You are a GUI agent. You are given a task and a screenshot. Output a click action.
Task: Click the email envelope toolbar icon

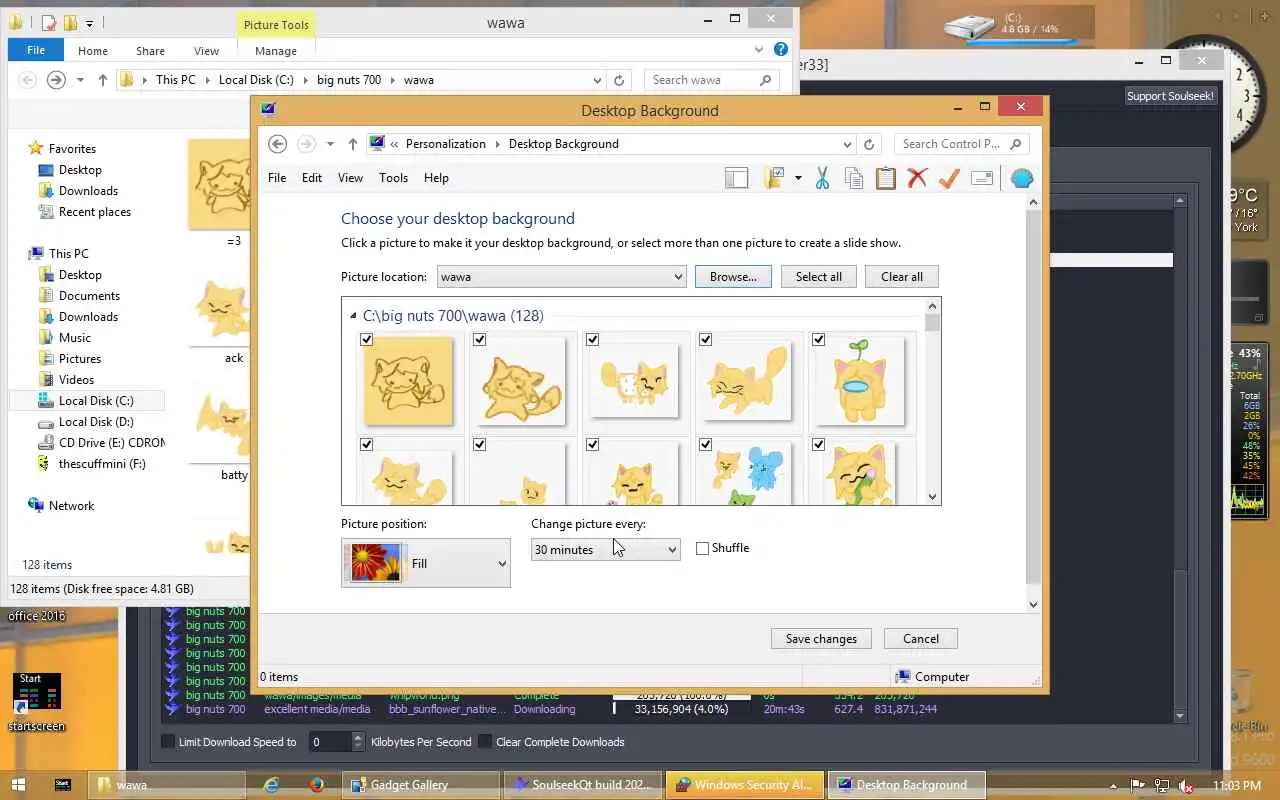pyautogui.click(x=982, y=178)
